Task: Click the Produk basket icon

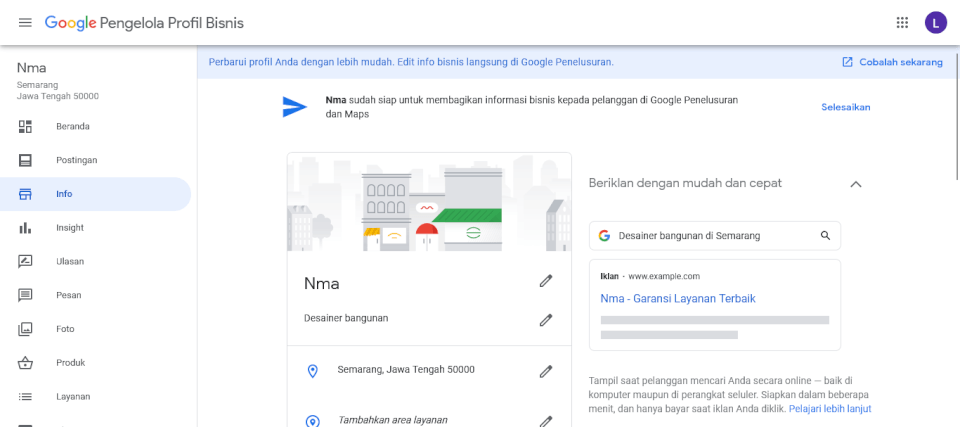Action: 25,363
